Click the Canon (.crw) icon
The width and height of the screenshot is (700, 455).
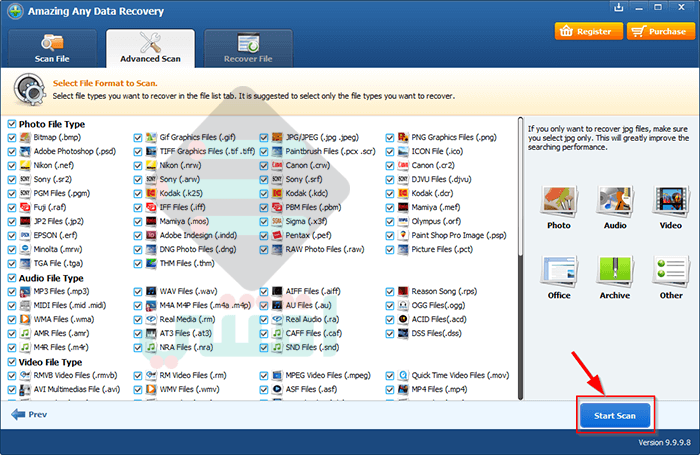point(277,166)
